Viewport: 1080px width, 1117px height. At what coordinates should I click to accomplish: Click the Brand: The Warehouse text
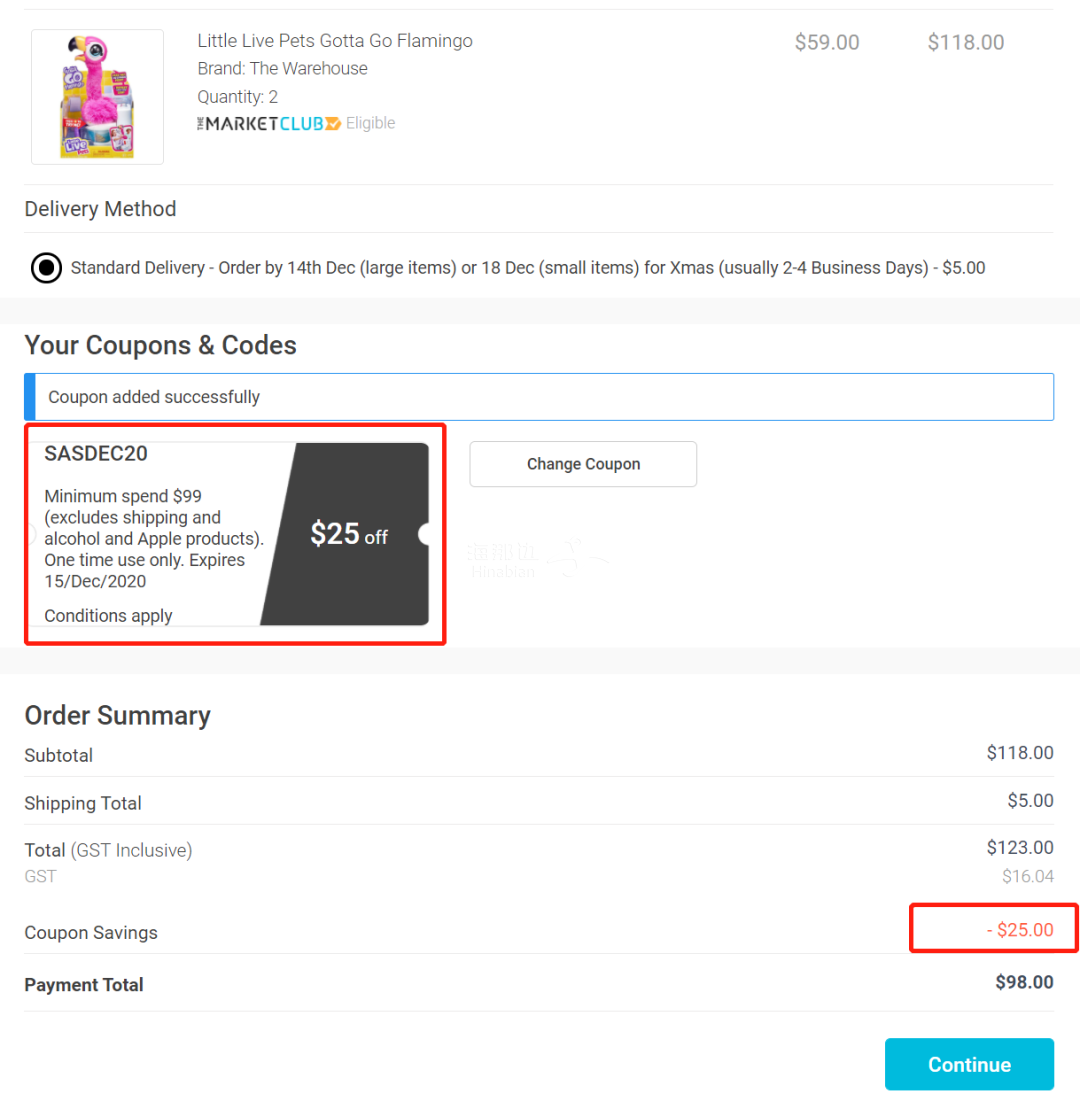(283, 69)
